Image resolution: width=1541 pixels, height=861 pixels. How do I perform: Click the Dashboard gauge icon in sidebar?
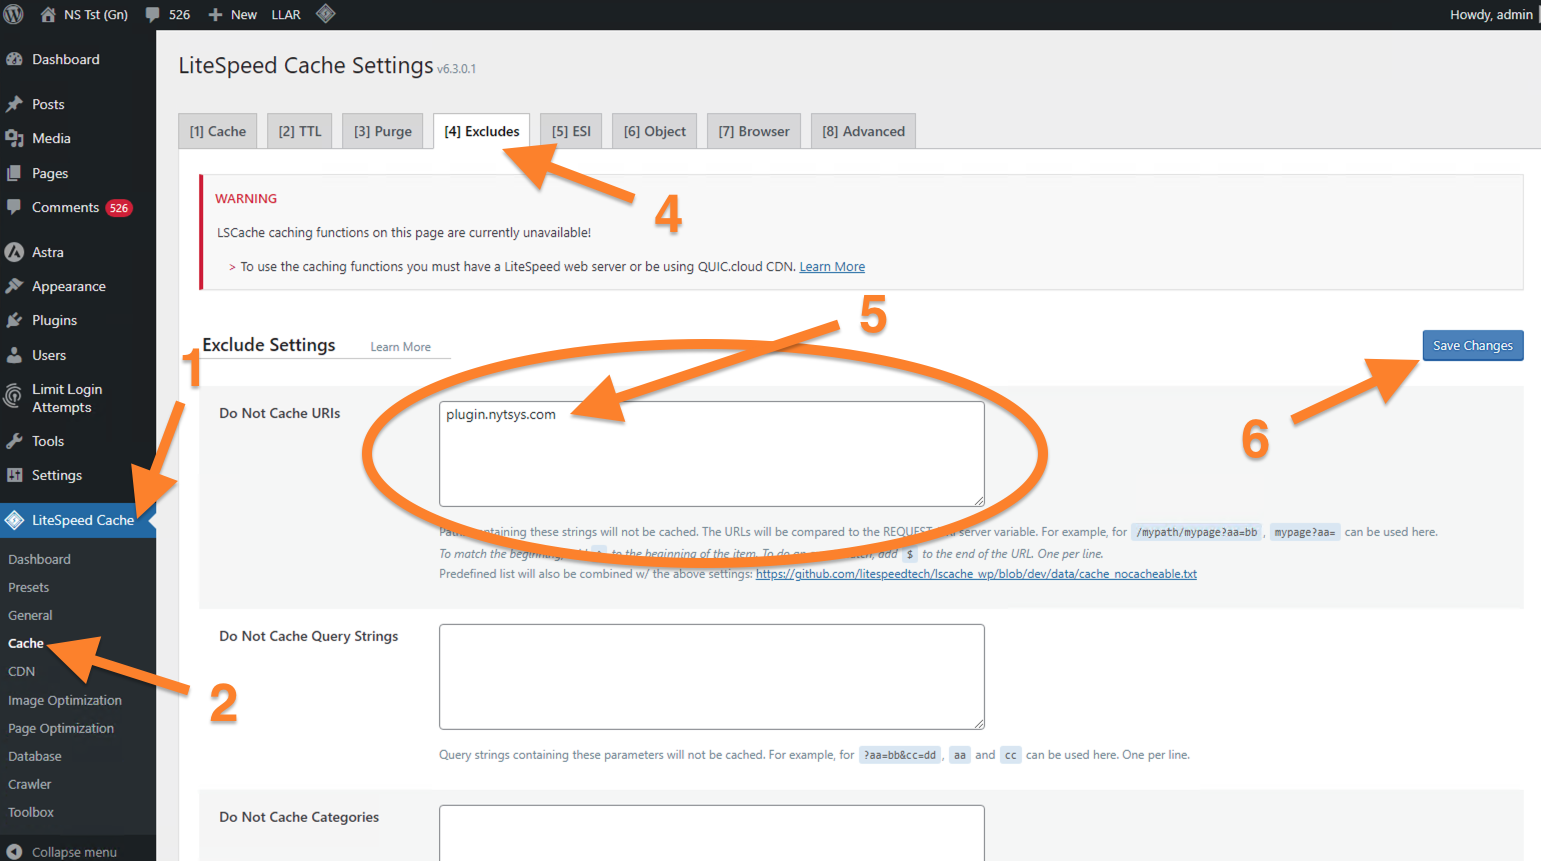pos(14,59)
